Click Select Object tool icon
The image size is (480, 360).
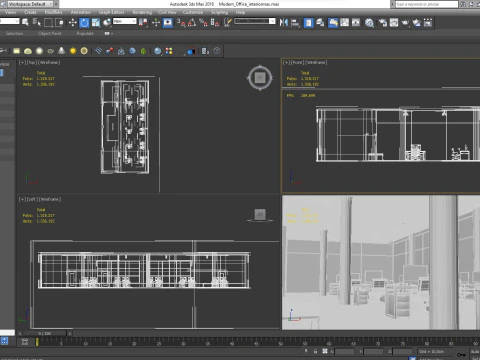(x=25, y=22)
